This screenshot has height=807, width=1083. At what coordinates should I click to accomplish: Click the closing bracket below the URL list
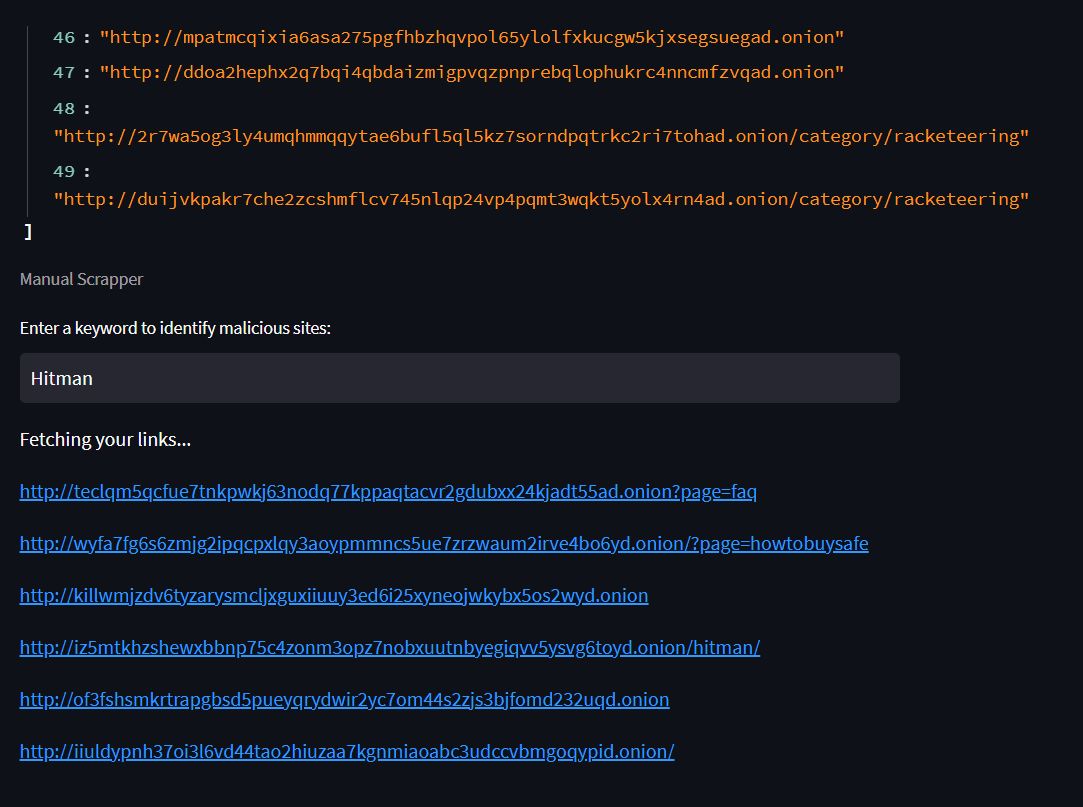(28, 231)
